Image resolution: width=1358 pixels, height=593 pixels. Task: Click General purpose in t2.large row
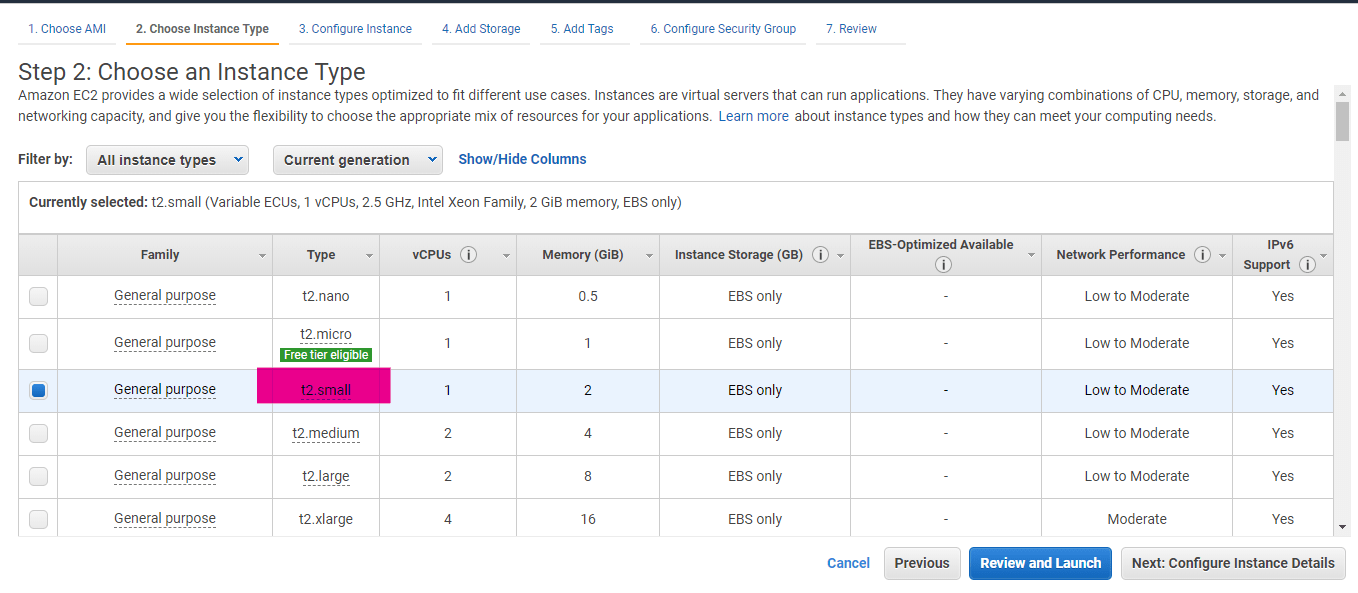click(x=165, y=476)
